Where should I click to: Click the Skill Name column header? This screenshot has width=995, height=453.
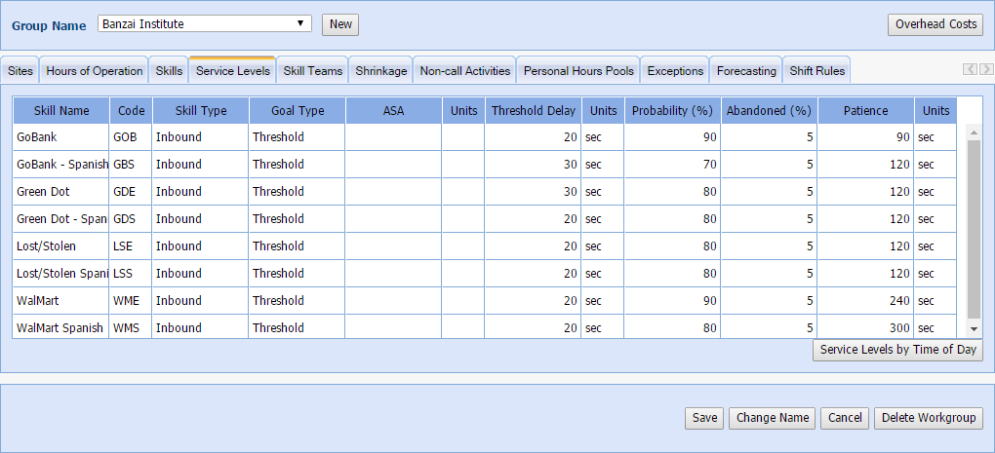(61, 111)
